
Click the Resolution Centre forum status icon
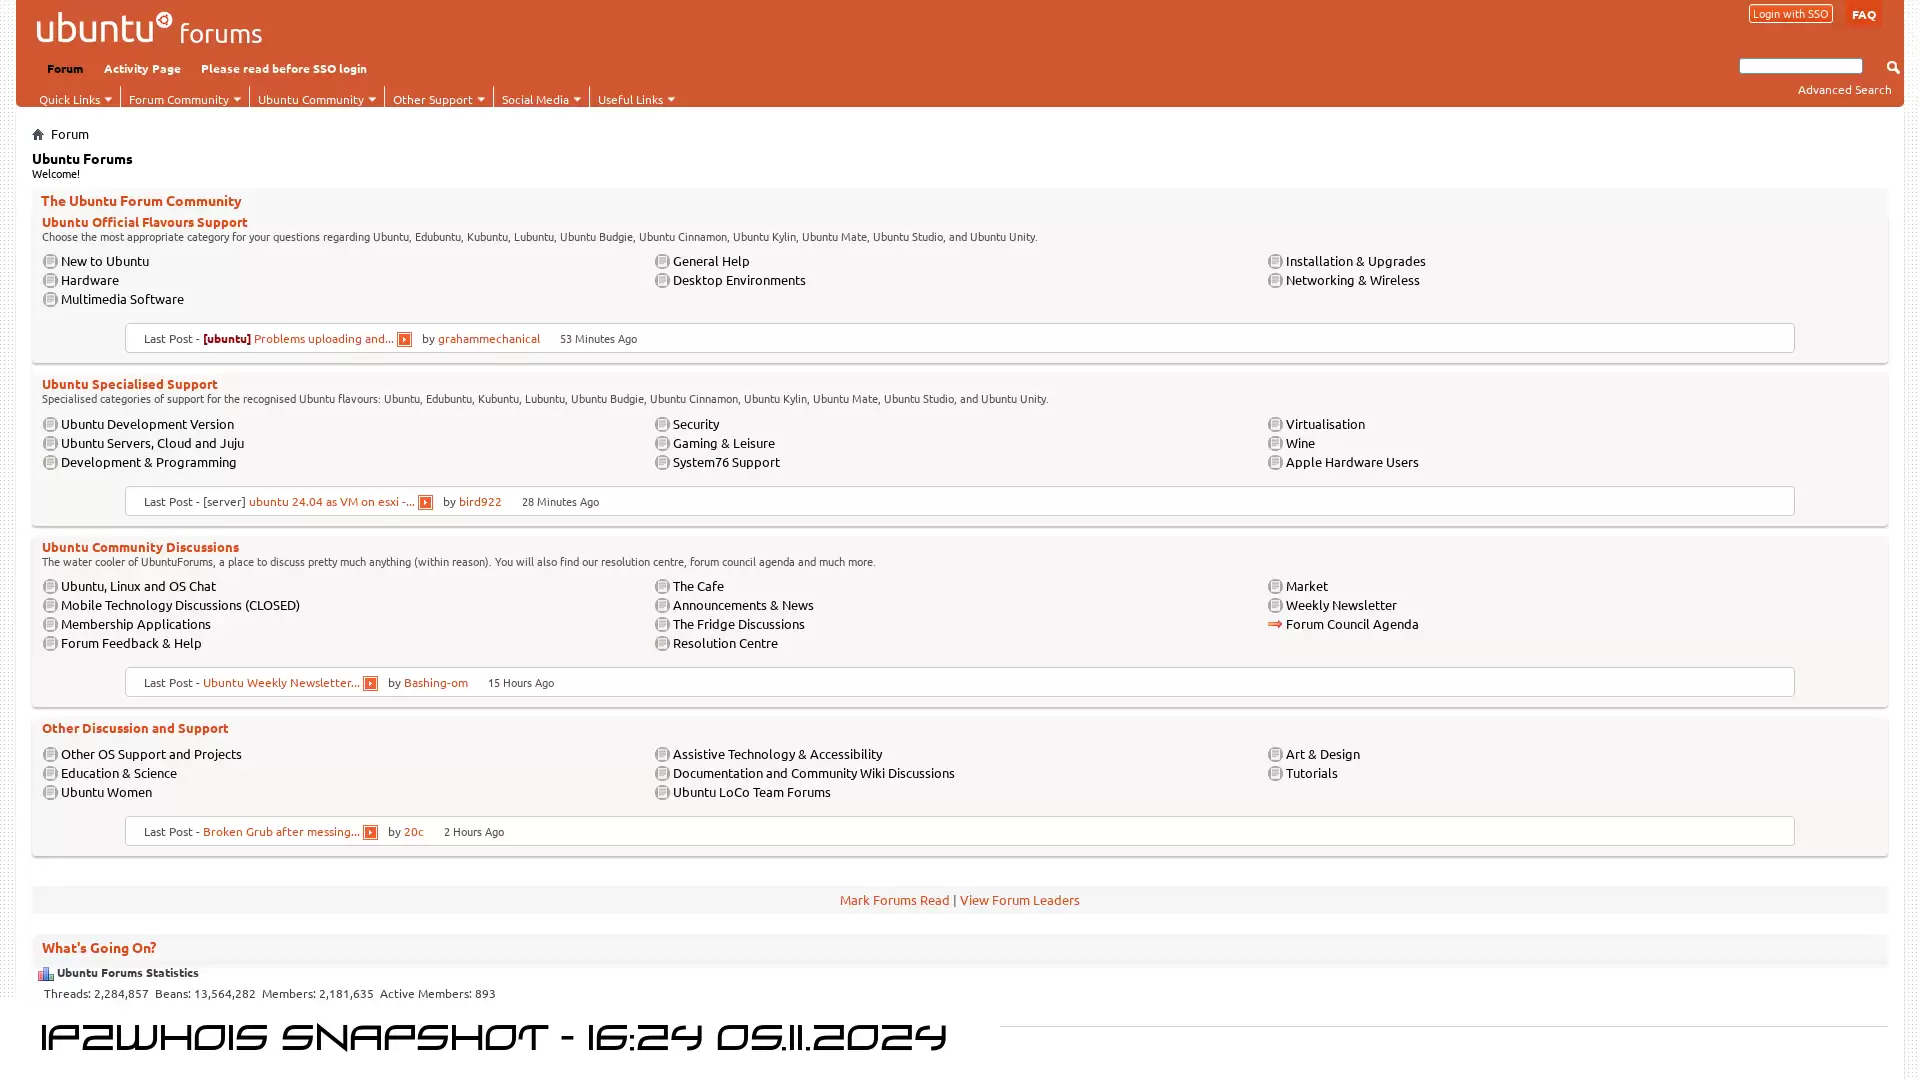[x=662, y=644]
